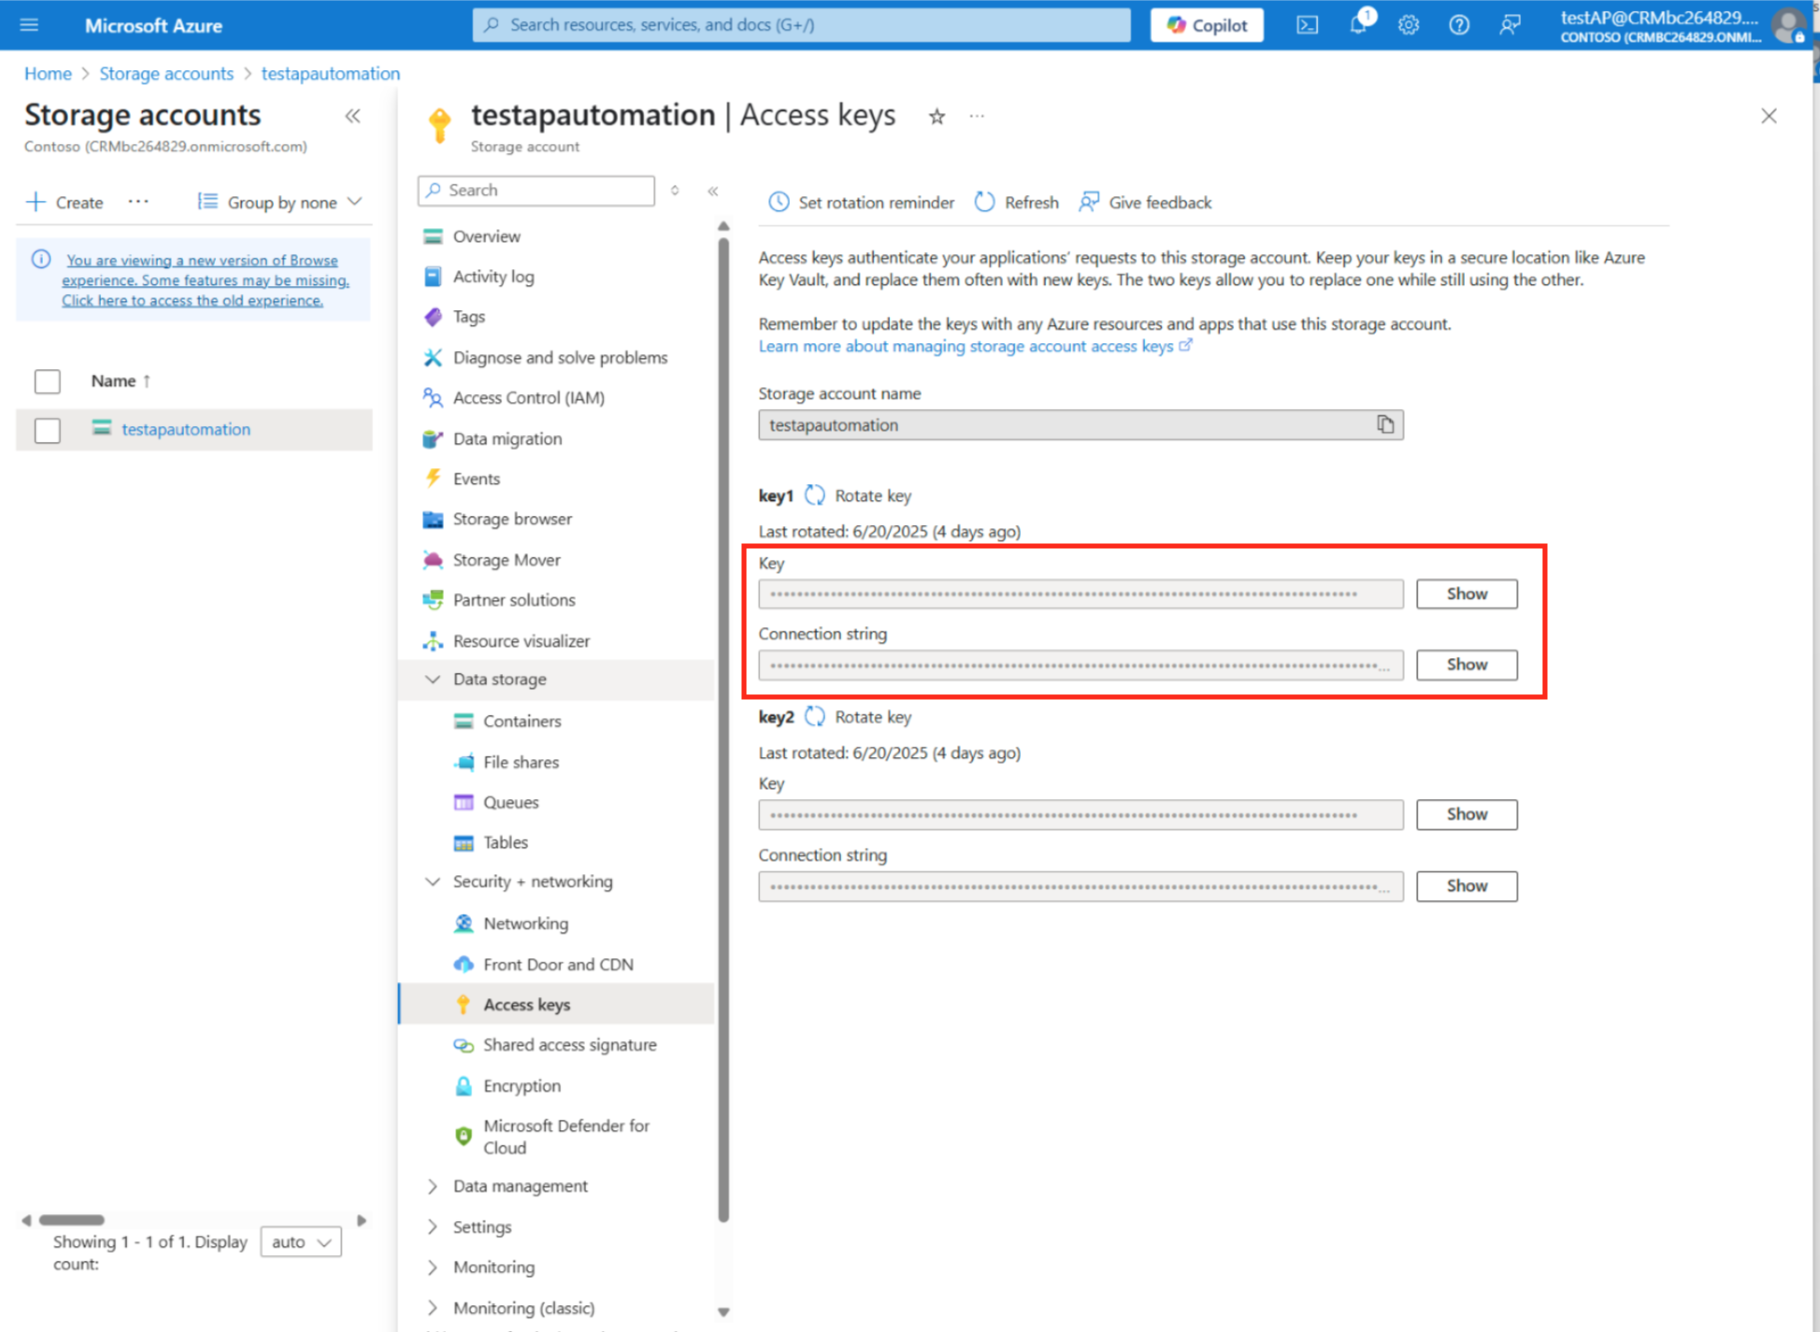
Task: Show the key1 Connection string
Action: coord(1466,665)
